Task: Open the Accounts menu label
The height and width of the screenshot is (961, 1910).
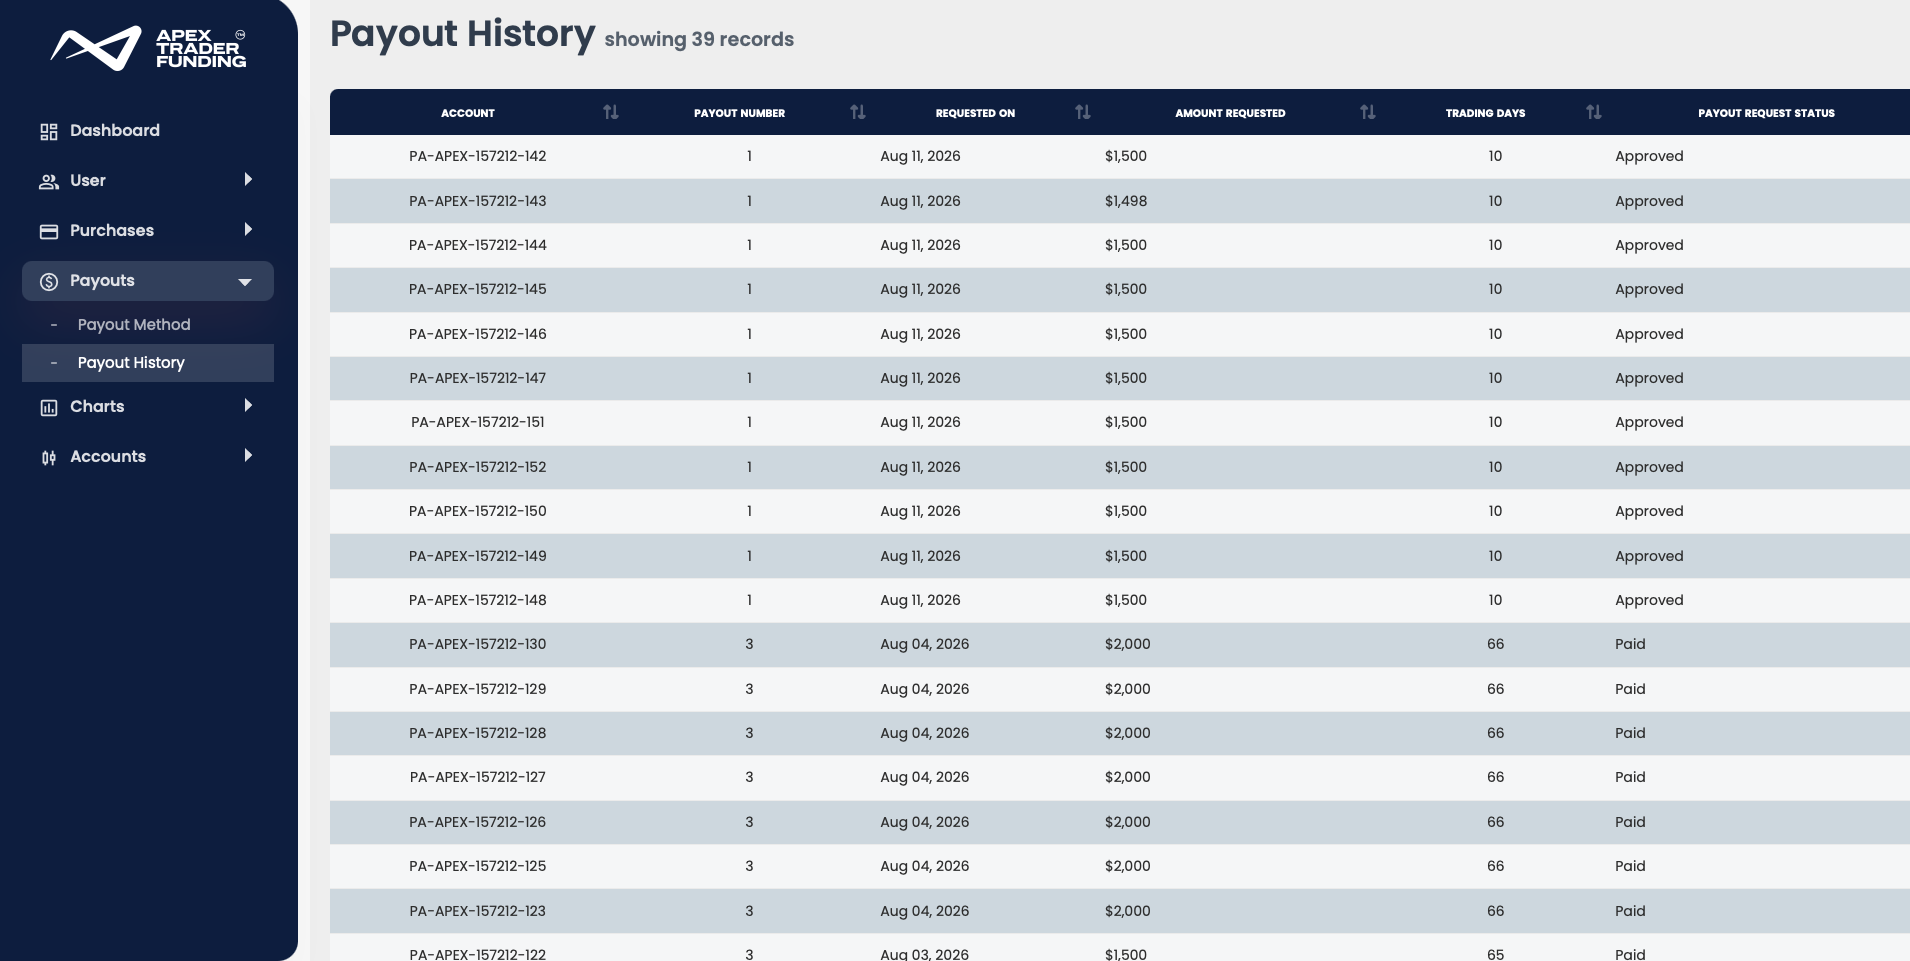Action: [x=108, y=457]
